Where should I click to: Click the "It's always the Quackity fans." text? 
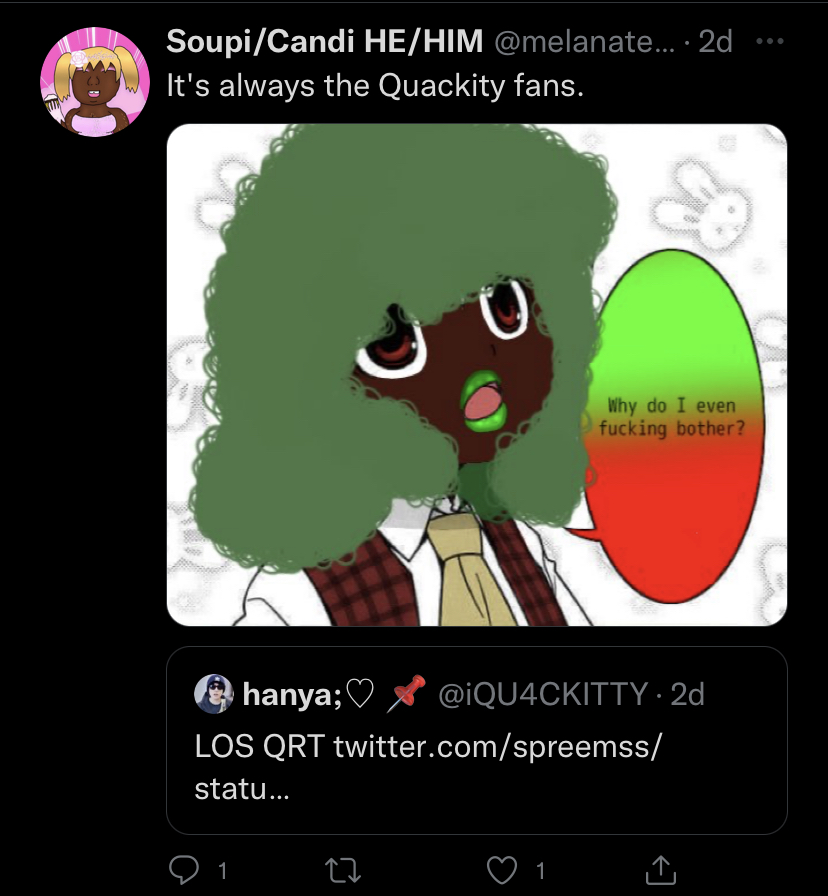point(375,86)
